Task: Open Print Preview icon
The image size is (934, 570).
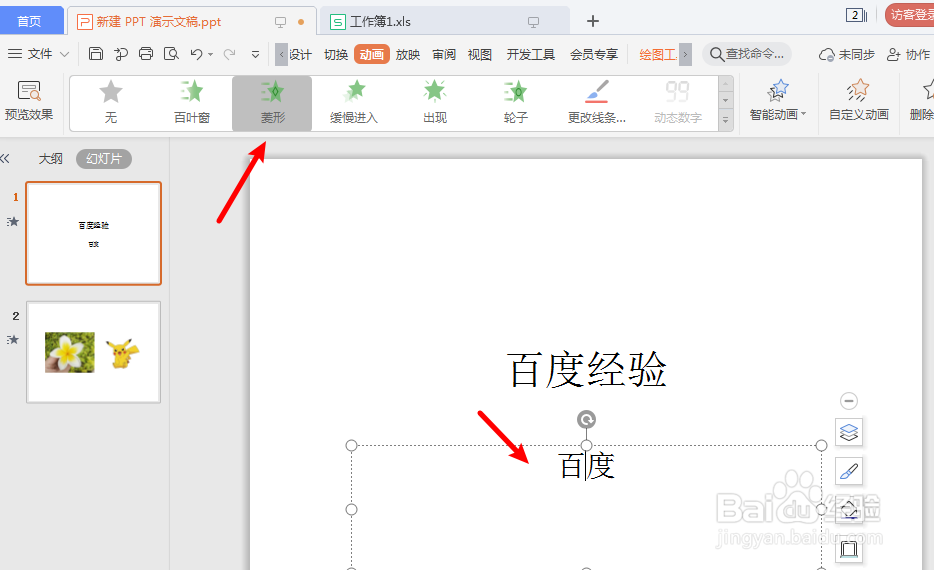Action: pyautogui.click(x=171, y=54)
